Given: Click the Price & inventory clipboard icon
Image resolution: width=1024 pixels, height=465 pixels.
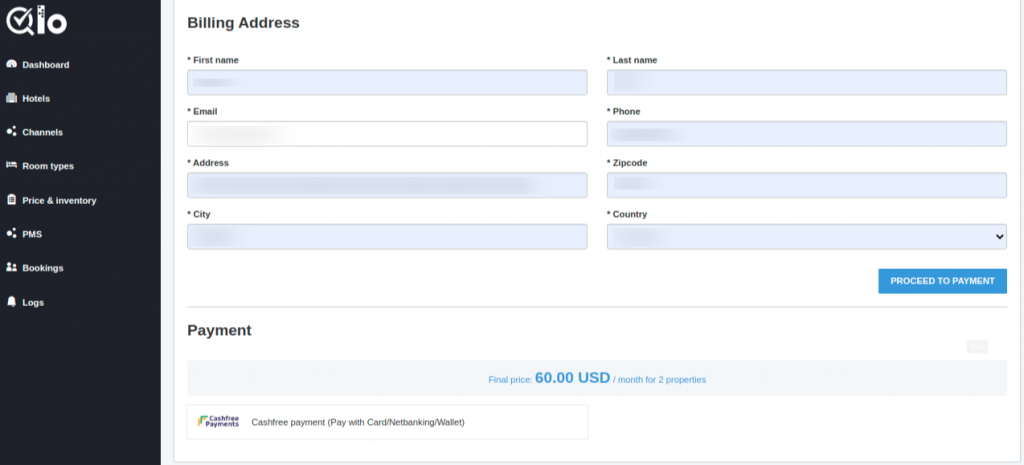Looking at the screenshot, I should [11, 200].
